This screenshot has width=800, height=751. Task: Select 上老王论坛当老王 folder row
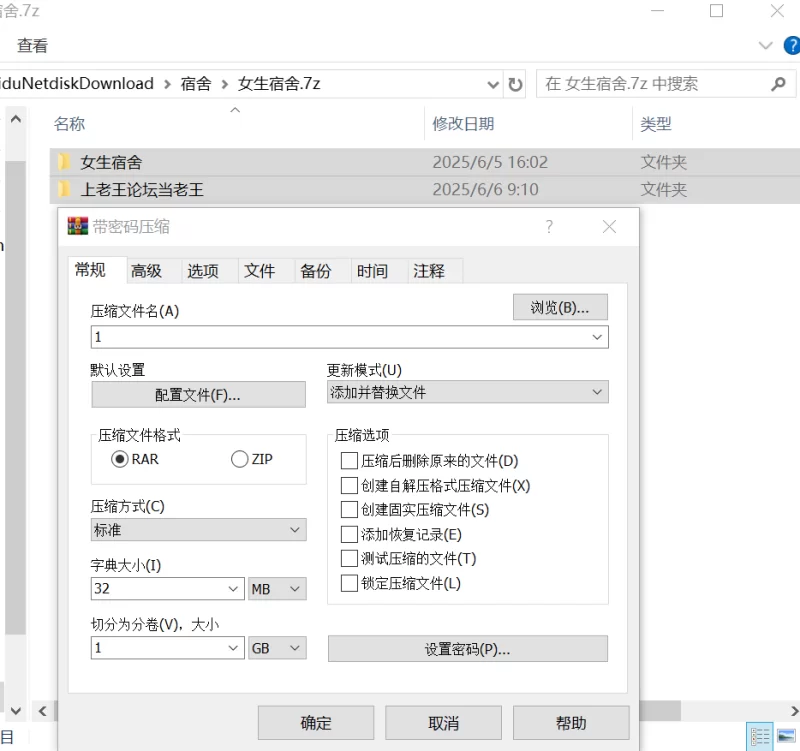pyautogui.click(x=424, y=190)
